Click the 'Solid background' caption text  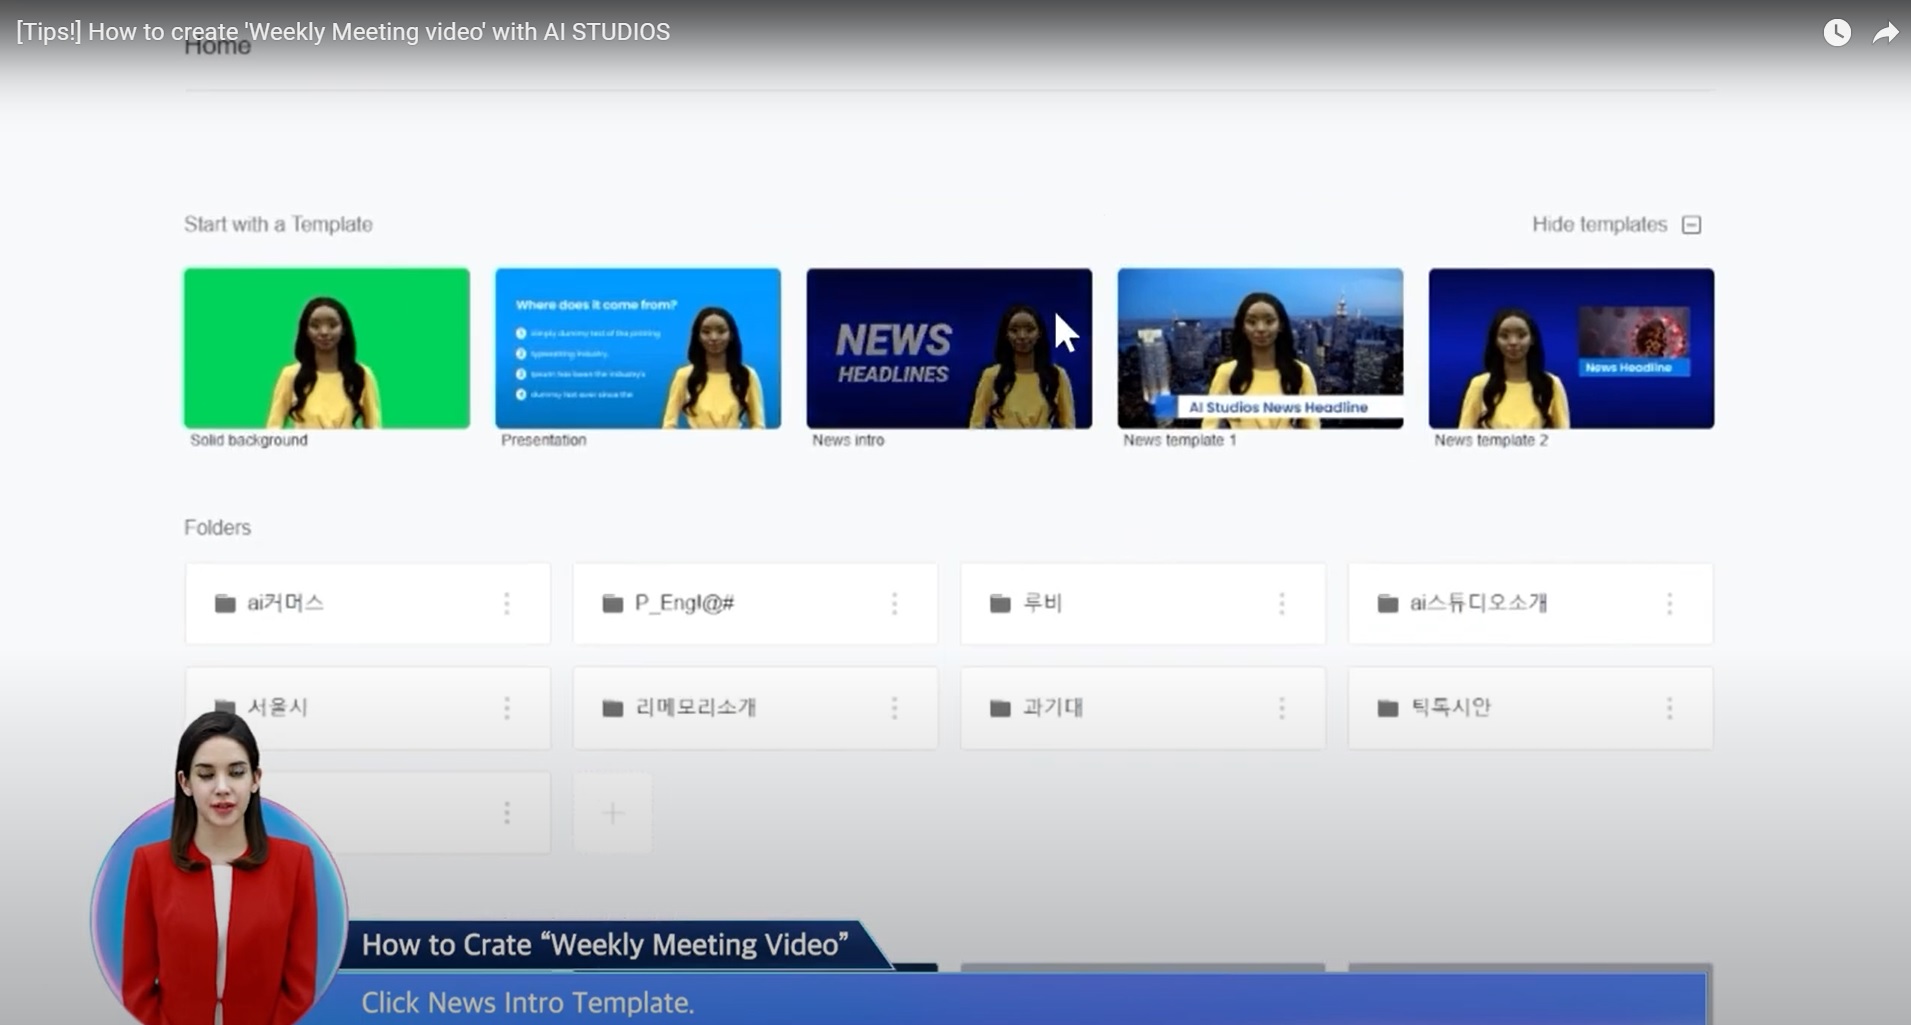pyautogui.click(x=249, y=440)
